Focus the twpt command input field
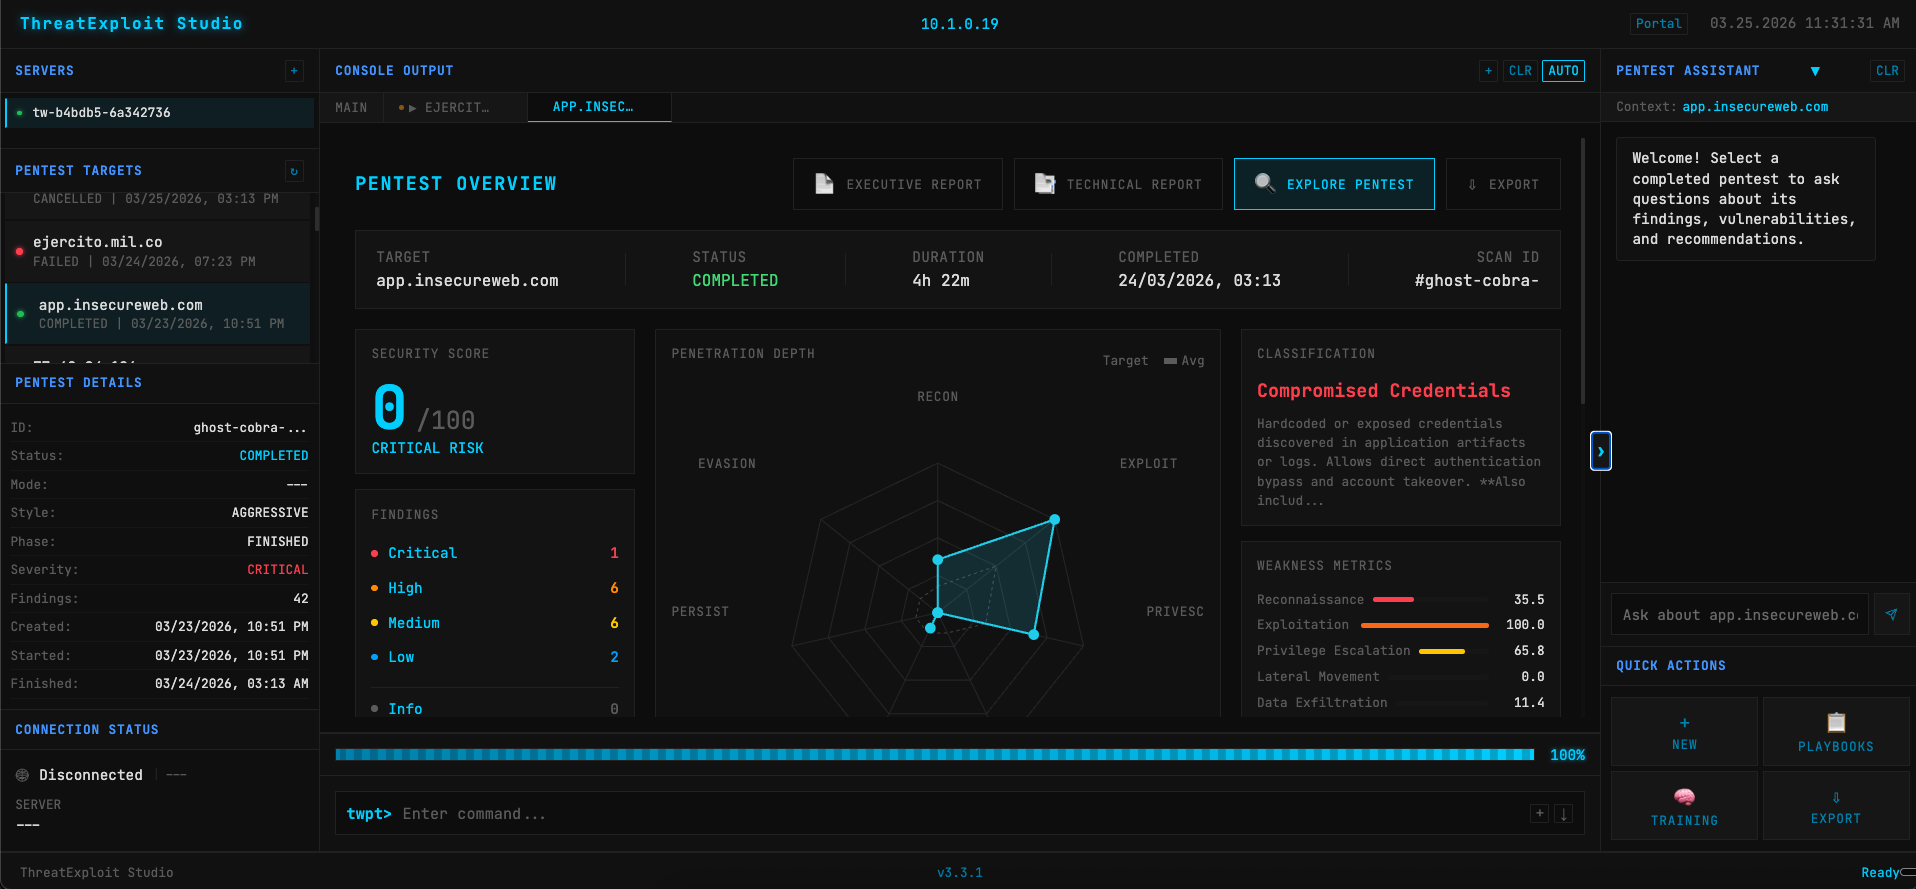Viewport: 1916px width, 889px height. (960, 814)
